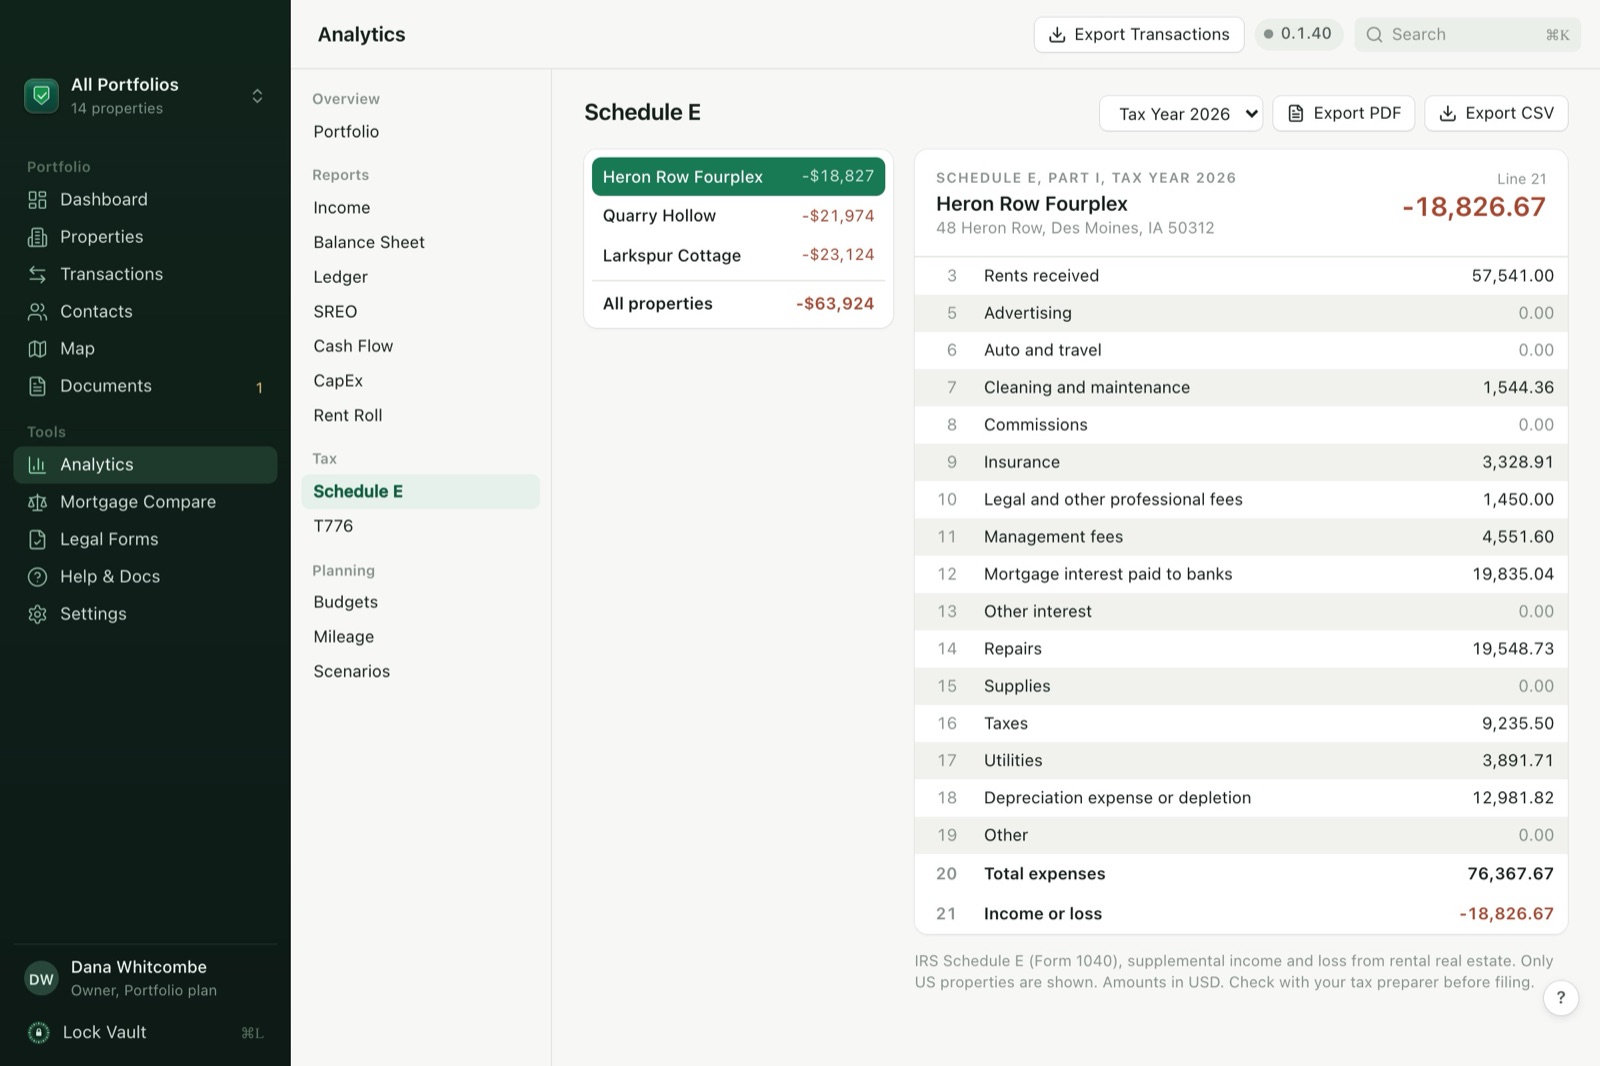
Task: Click Export Transactions button
Action: coord(1139,35)
